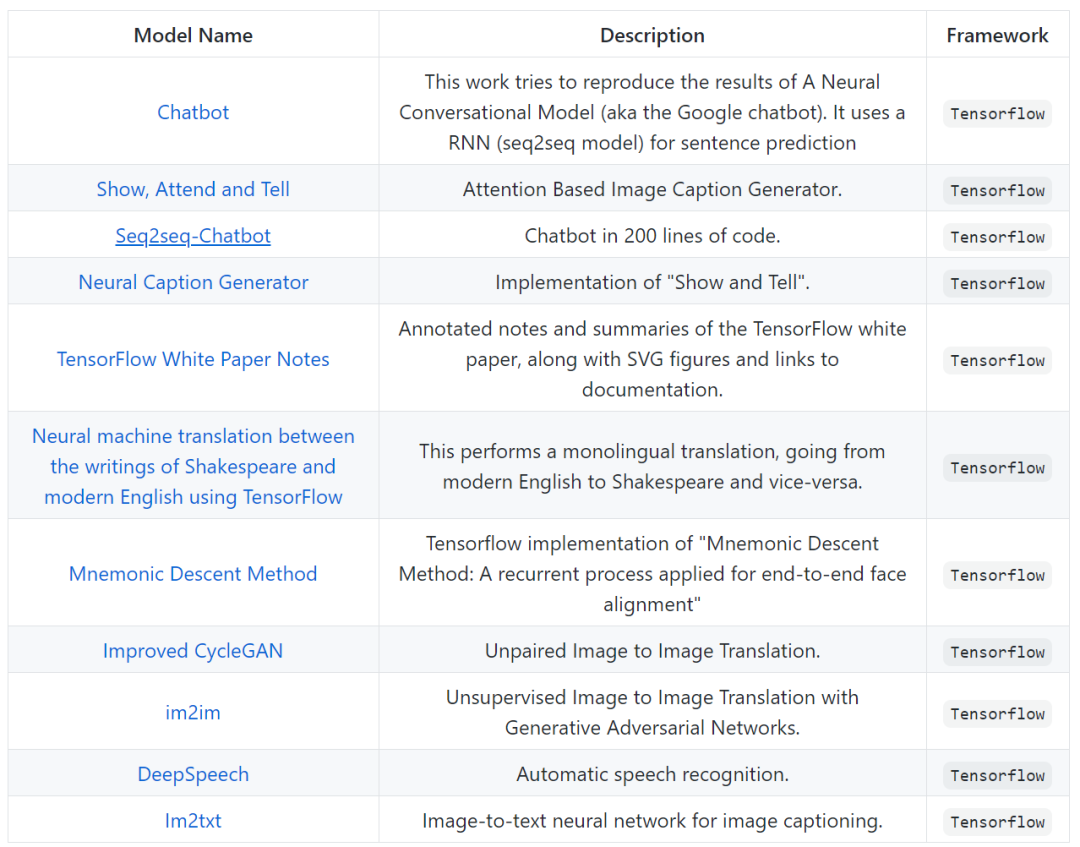Open the Improved CycleGAN link
This screenshot has width=1080, height=847.
point(193,651)
